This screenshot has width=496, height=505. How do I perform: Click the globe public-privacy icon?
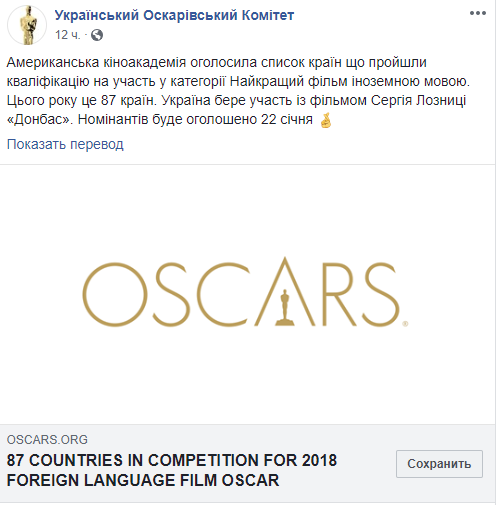pyautogui.click(x=97, y=35)
